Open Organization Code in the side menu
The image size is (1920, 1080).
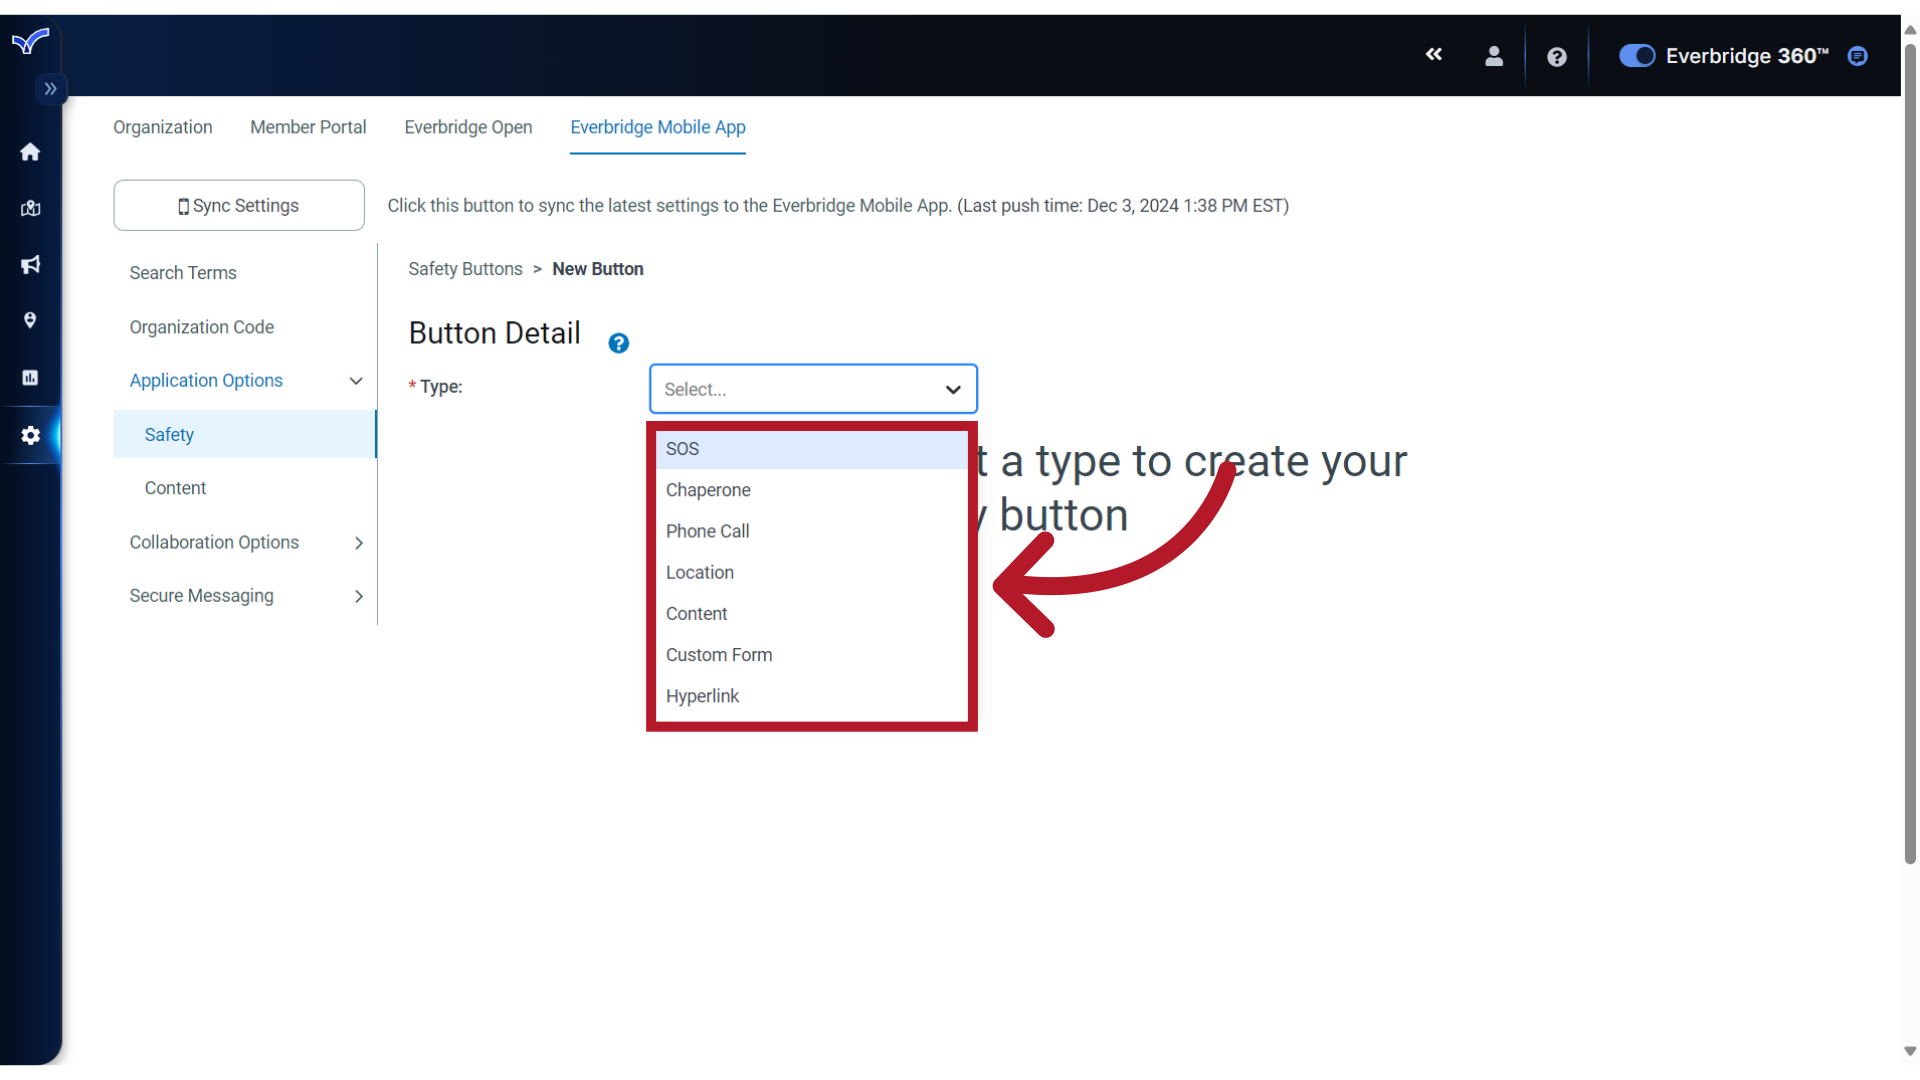coord(202,327)
